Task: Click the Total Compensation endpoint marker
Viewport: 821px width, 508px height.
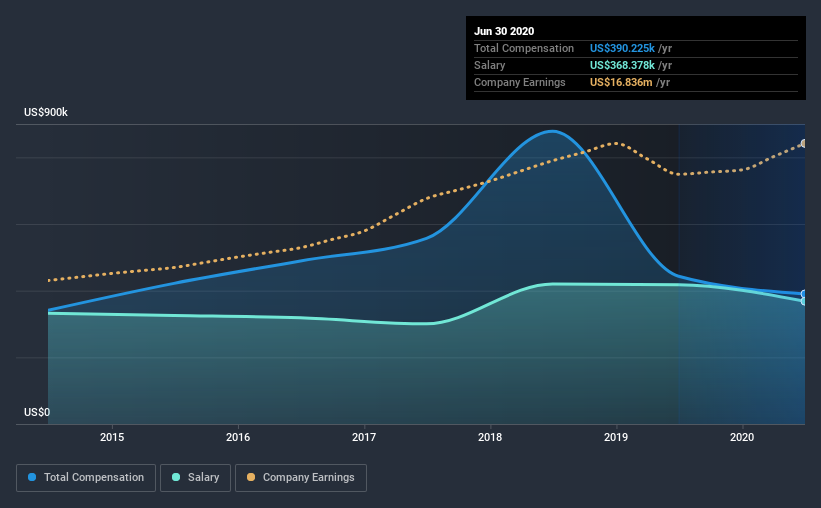Action: [x=804, y=294]
